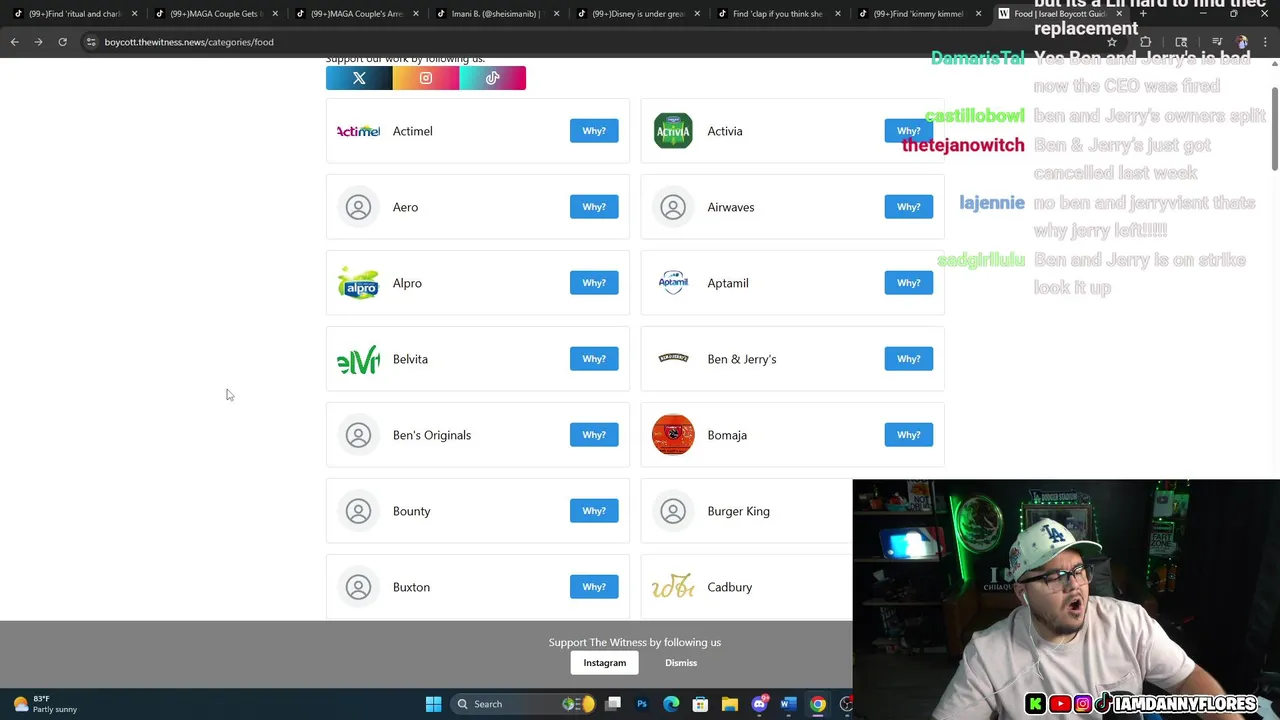The image size is (1280, 720).
Task: Click the Why? button for Bounty
Action: pyautogui.click(x=594, y=511)
